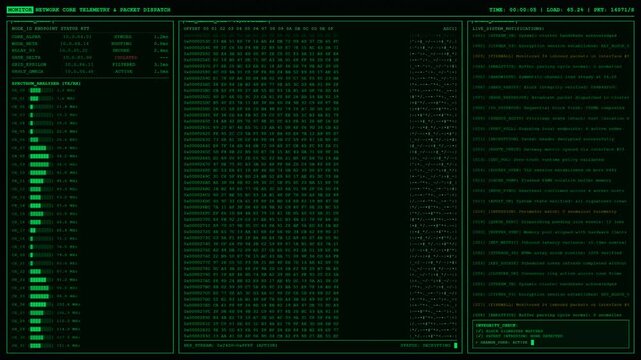This screenshot has width=641, height=360.
Task: Click the red ISOLATED status value
Action: click(126, 58)
